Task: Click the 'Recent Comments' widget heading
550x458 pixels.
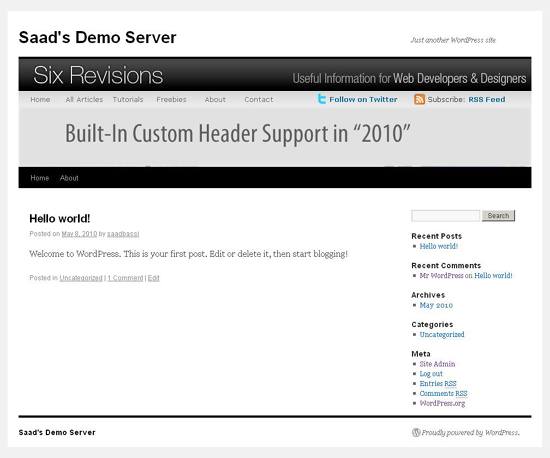Action: click(446, 265)
